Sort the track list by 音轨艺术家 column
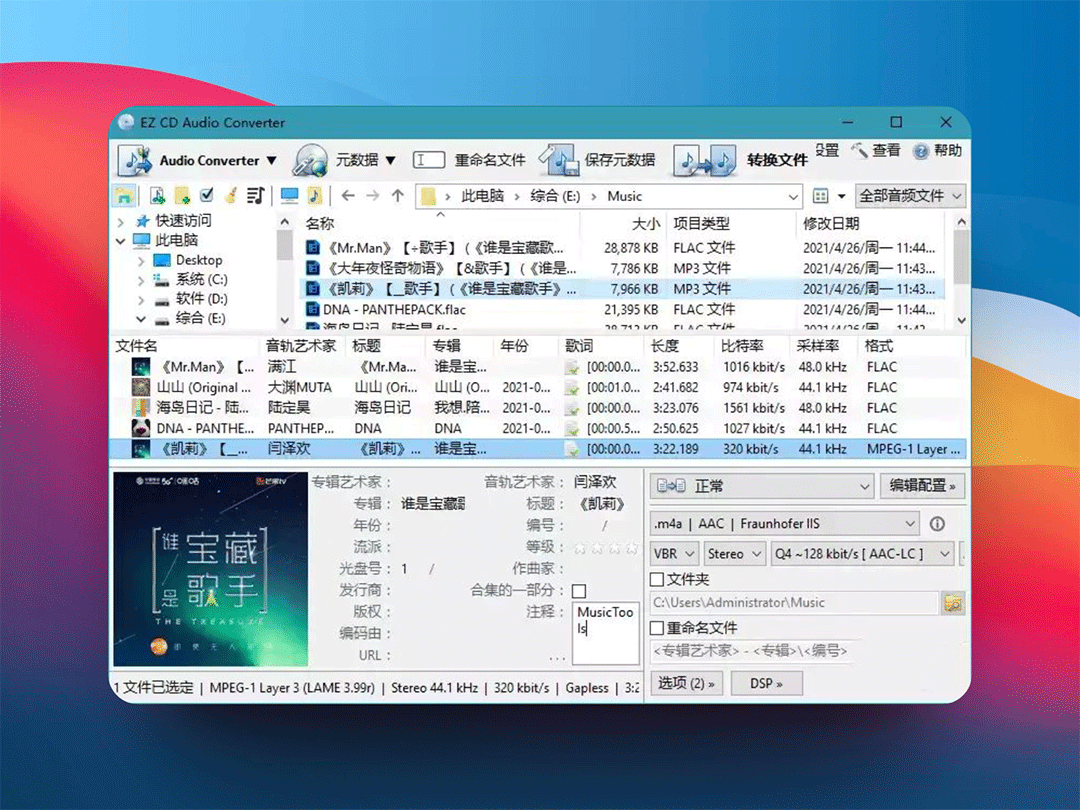The image size is (1080, 810). tap(301, 346)
